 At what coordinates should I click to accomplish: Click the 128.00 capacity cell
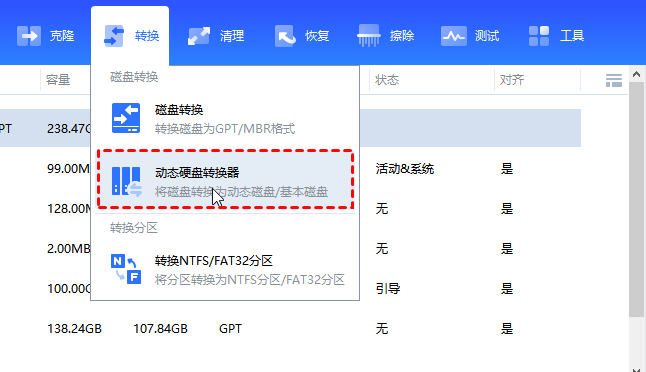68,208
